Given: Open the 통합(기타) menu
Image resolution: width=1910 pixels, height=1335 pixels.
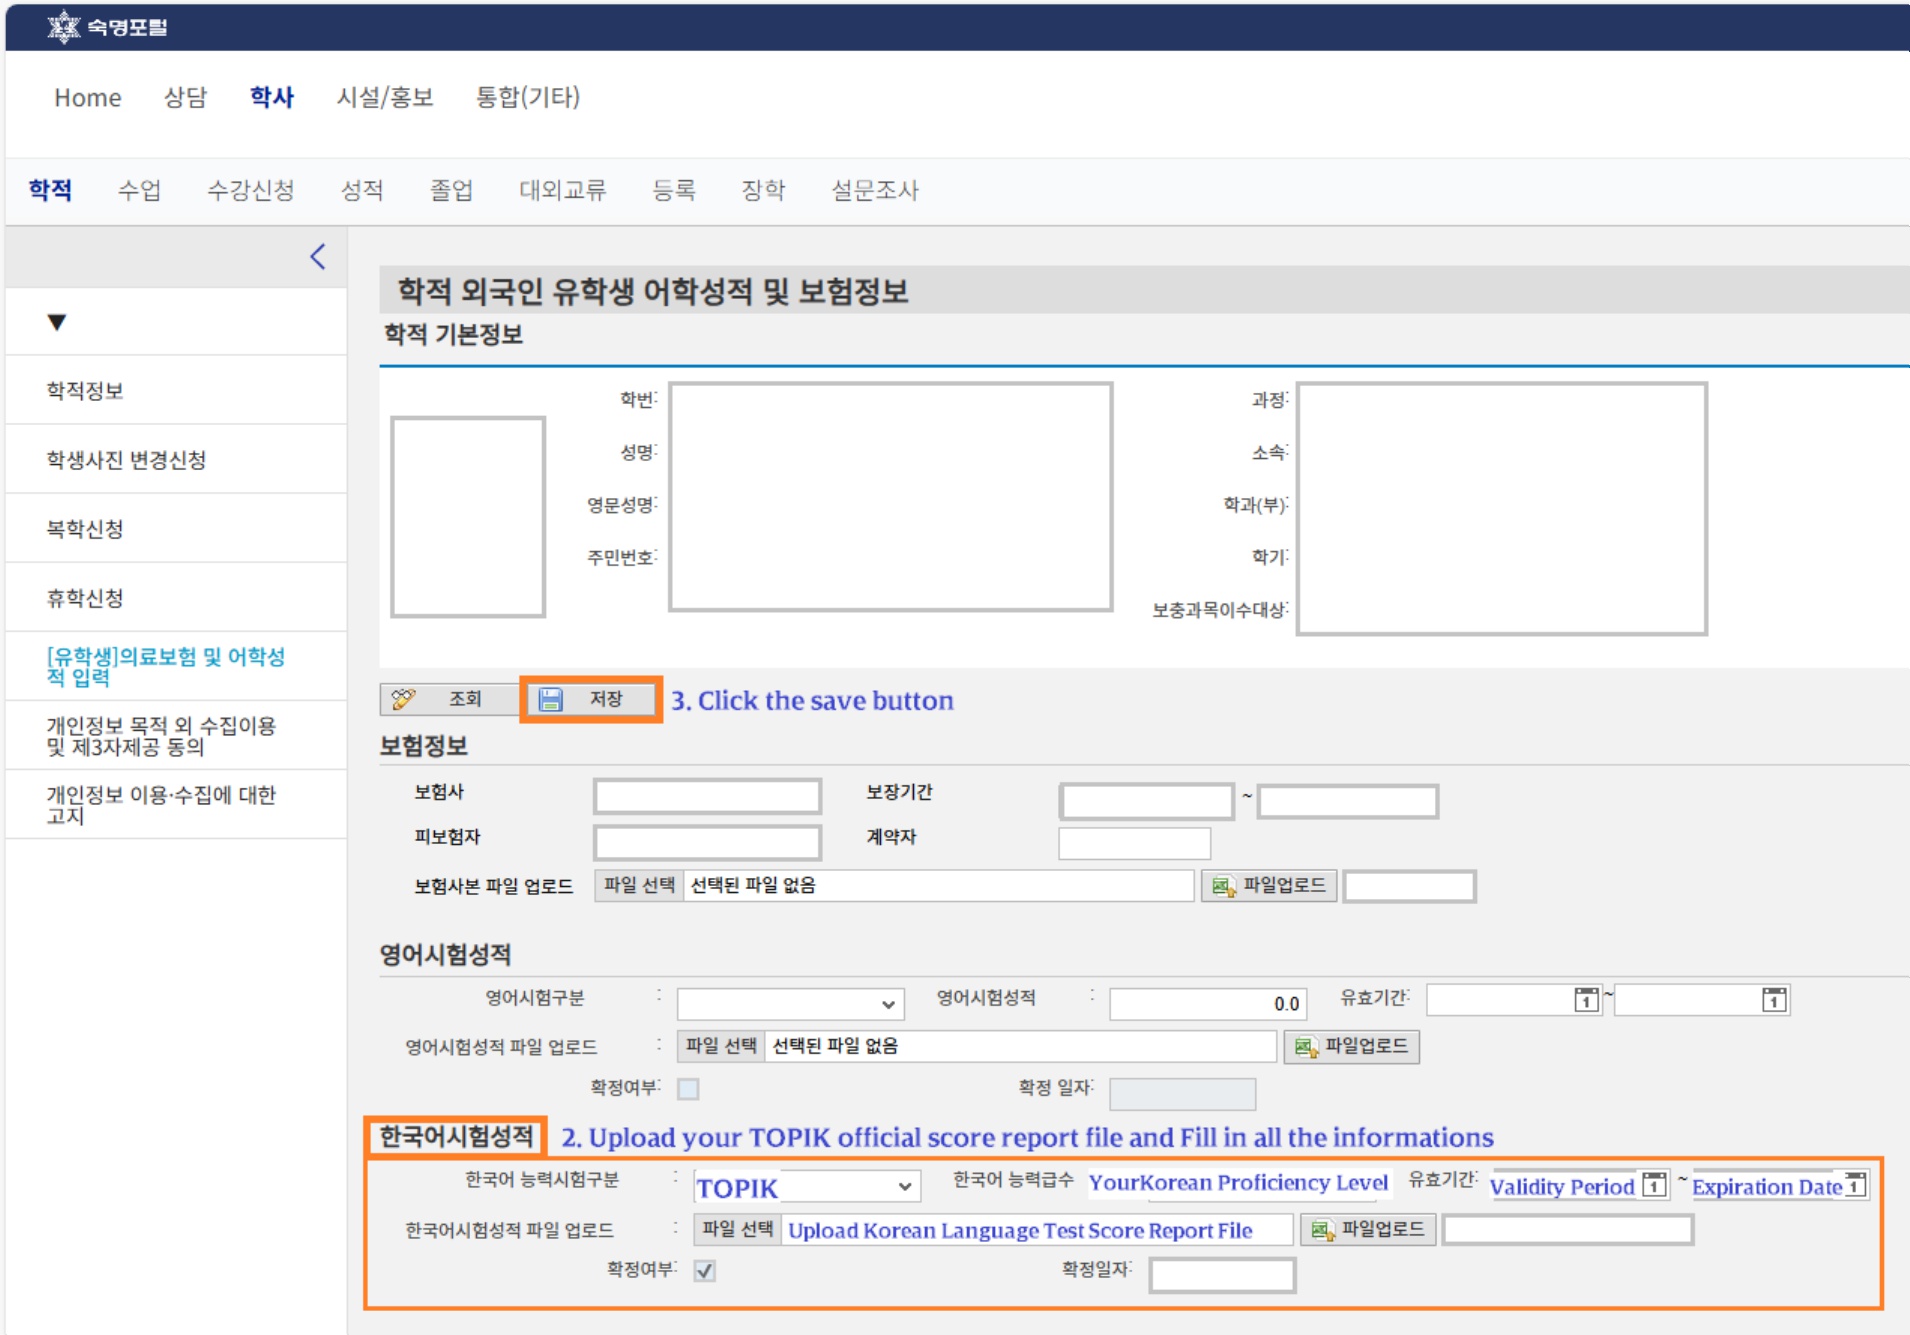Looking at the screenshot, I should (528, 97).
